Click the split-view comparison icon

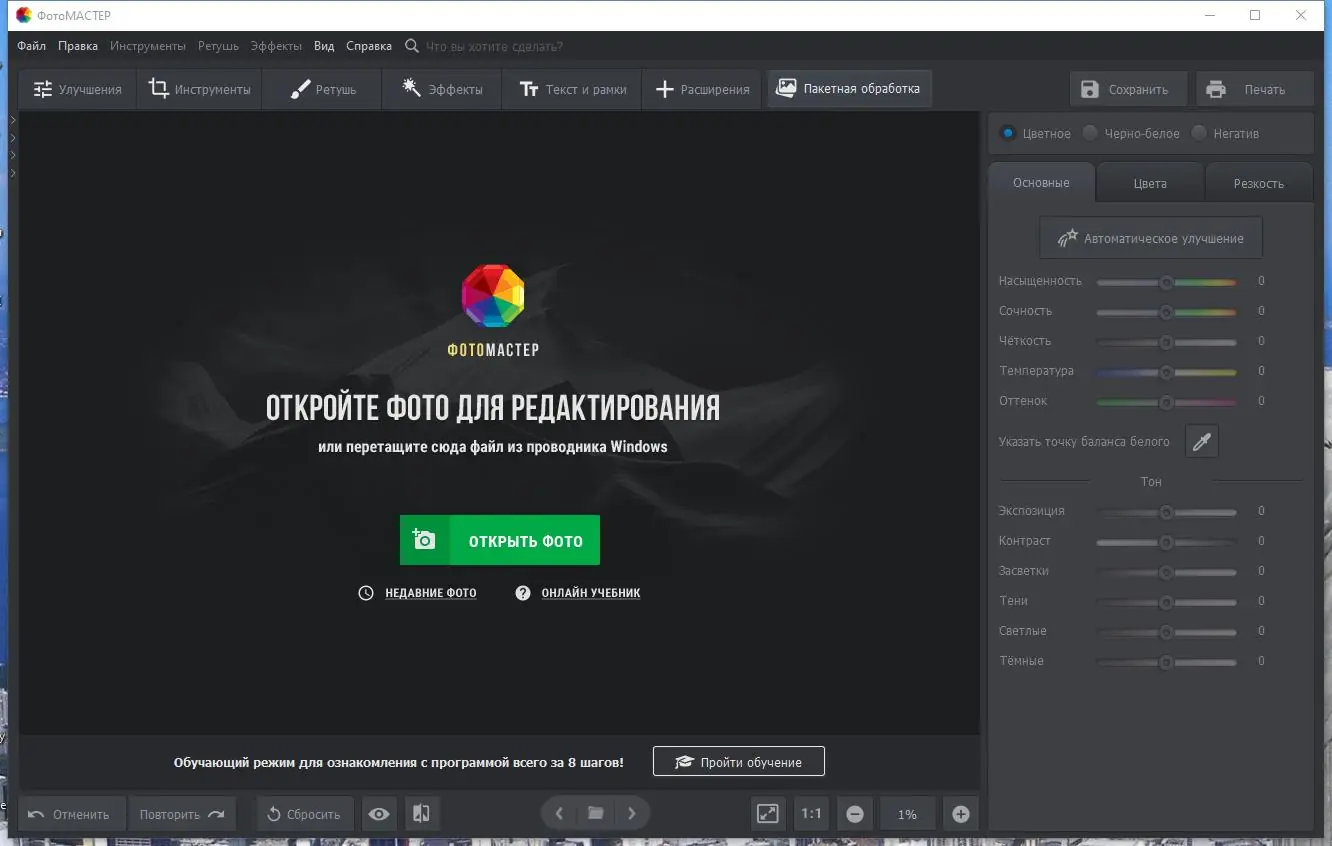[x=421, y=813]
